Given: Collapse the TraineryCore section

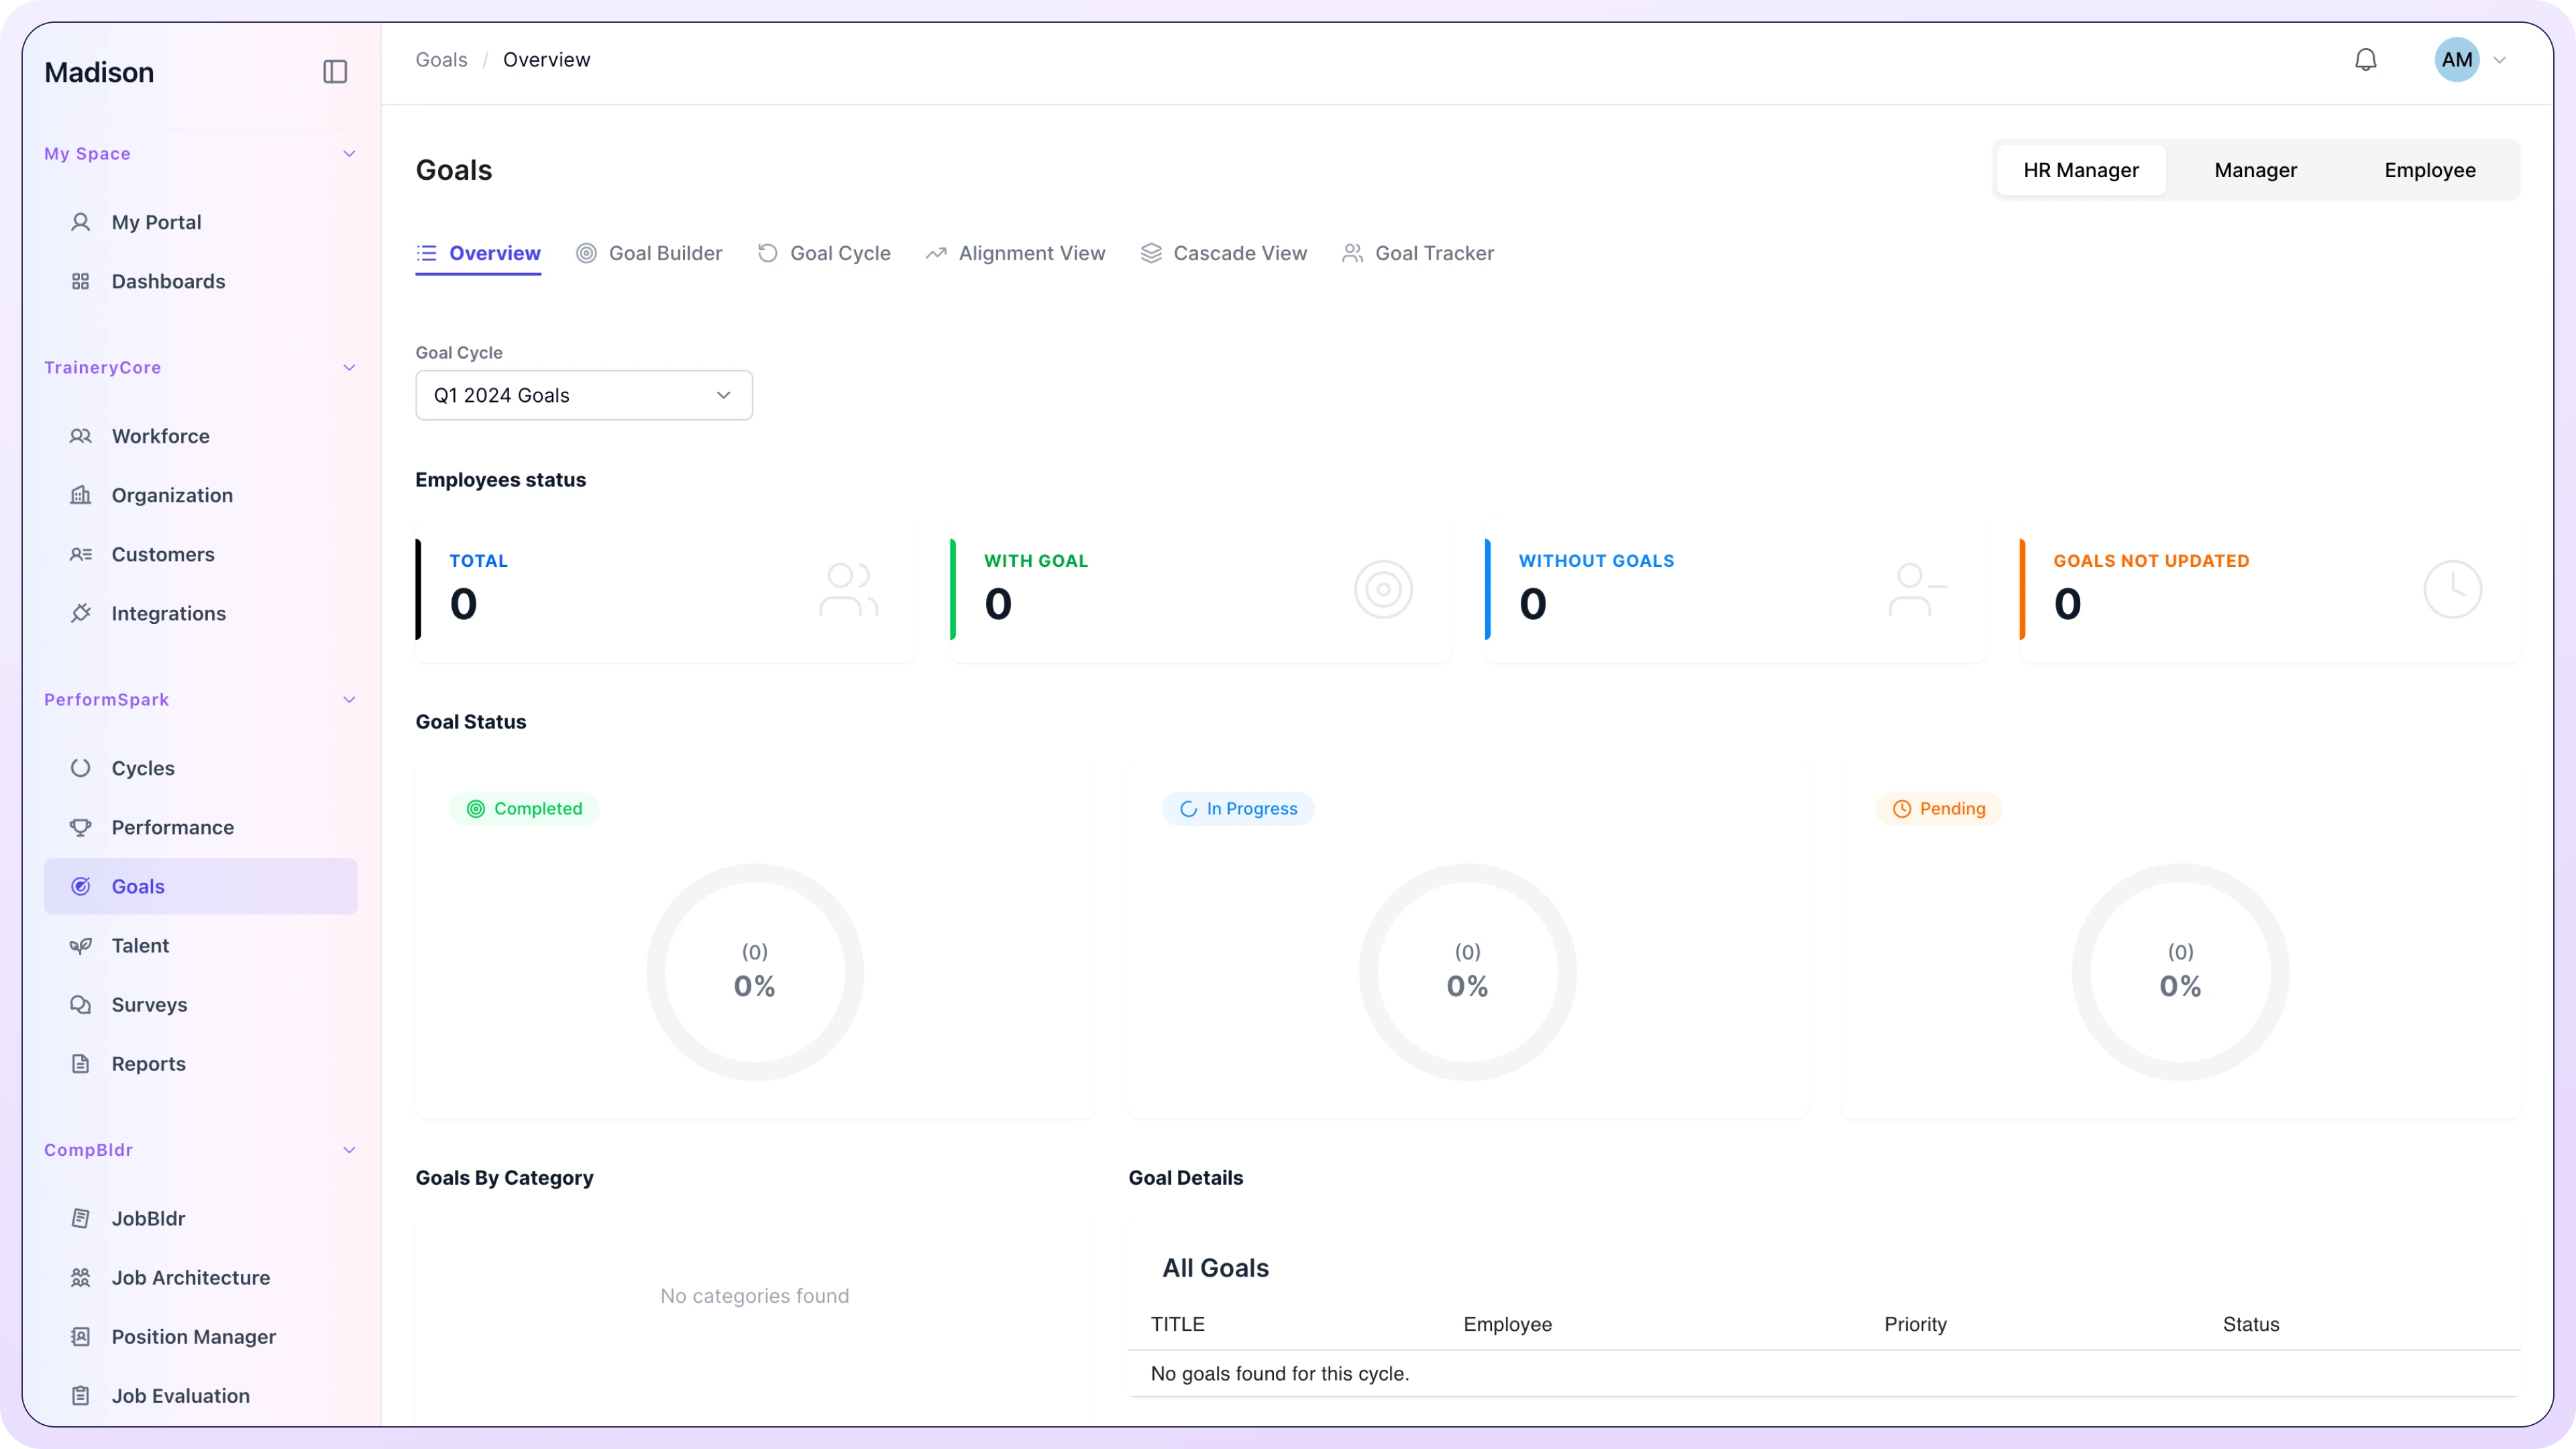Looking at the screenshot, I should 349,367.
